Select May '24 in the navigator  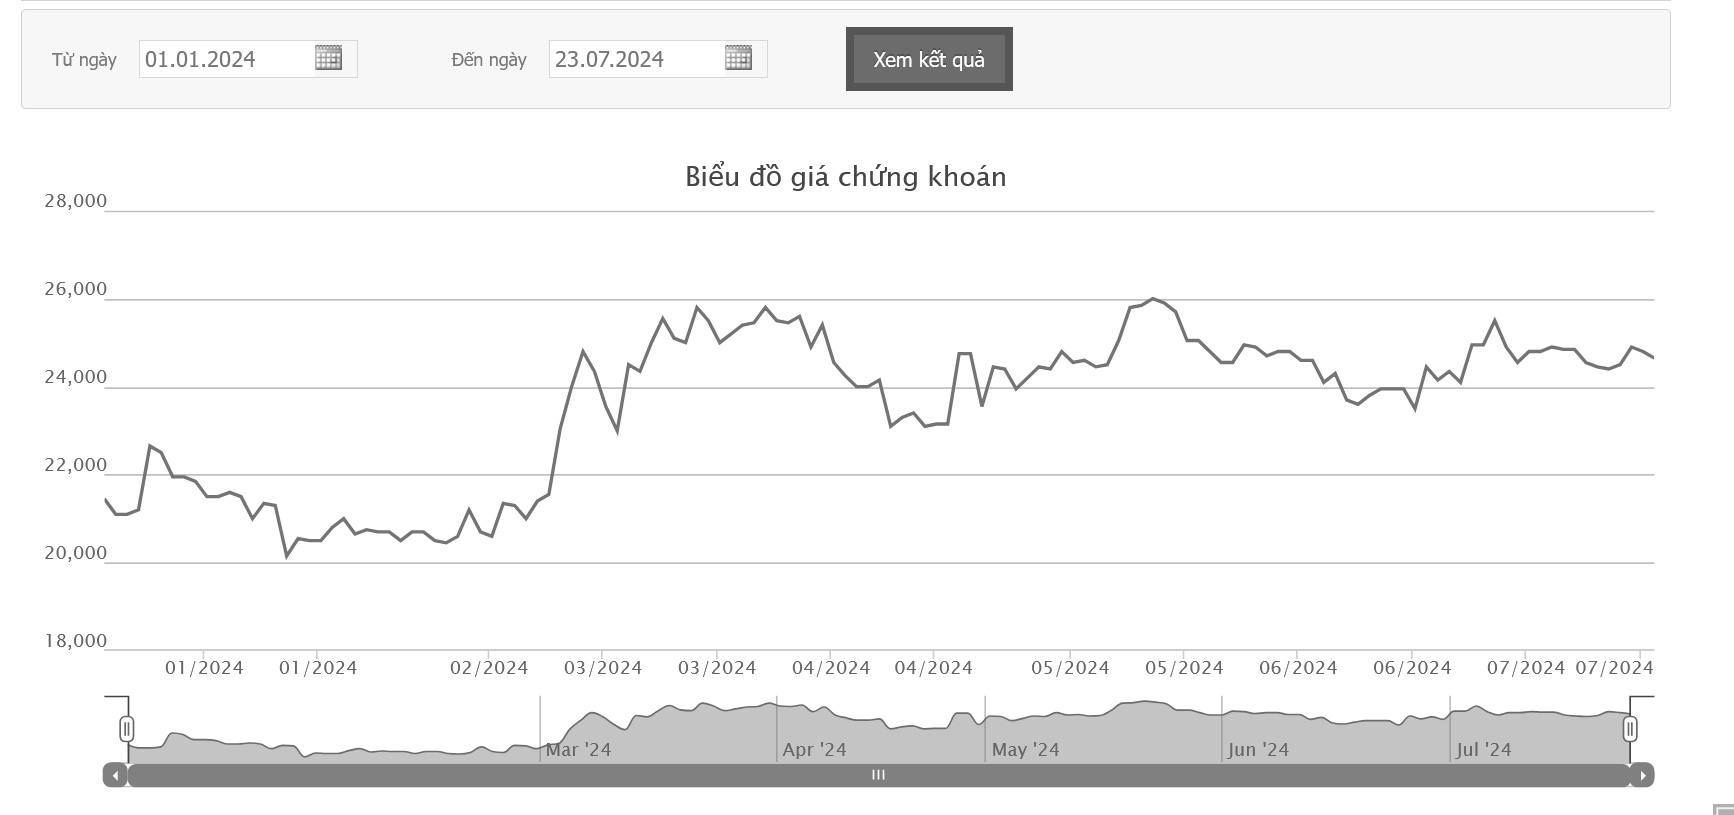click(1025, 750)
